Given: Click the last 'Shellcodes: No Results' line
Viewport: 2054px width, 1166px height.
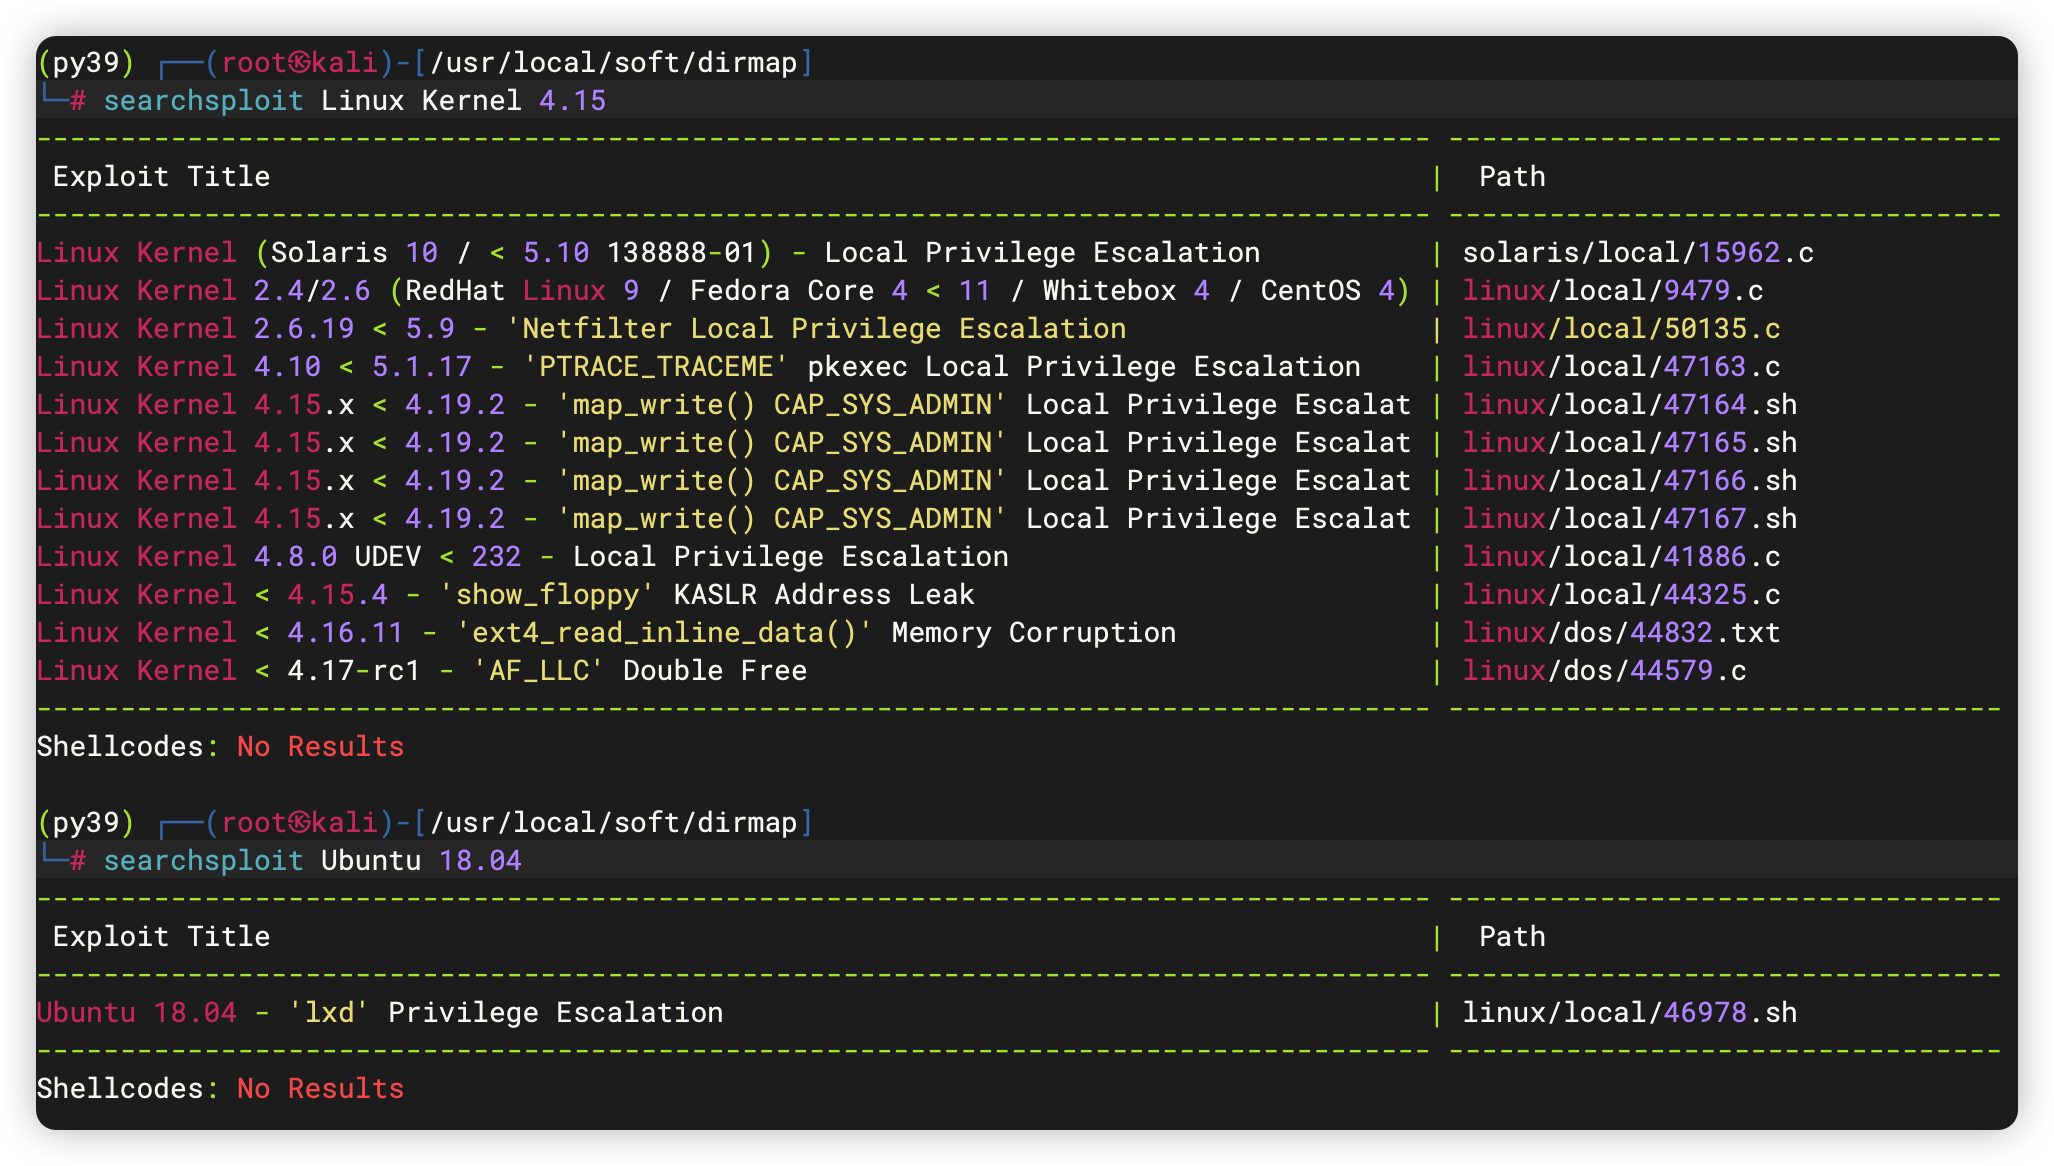Looking at the screenshot, I should pos(220,1089).
